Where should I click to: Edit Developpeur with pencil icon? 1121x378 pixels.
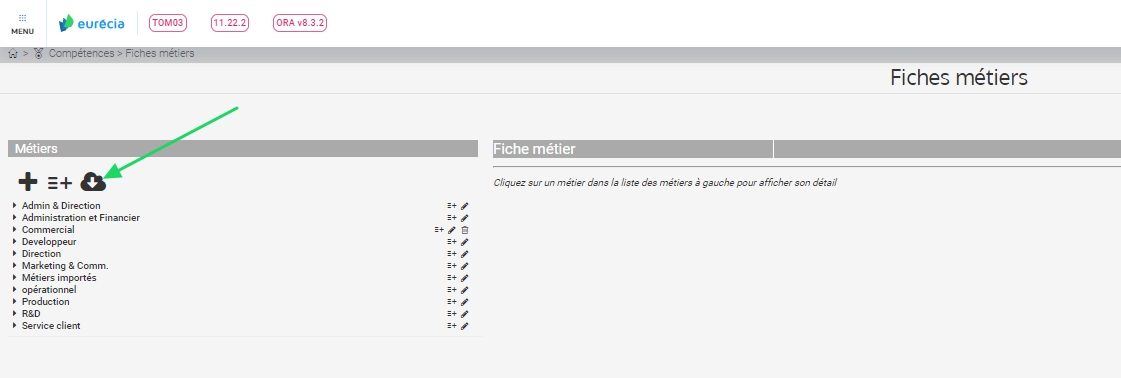pos(465,242)
